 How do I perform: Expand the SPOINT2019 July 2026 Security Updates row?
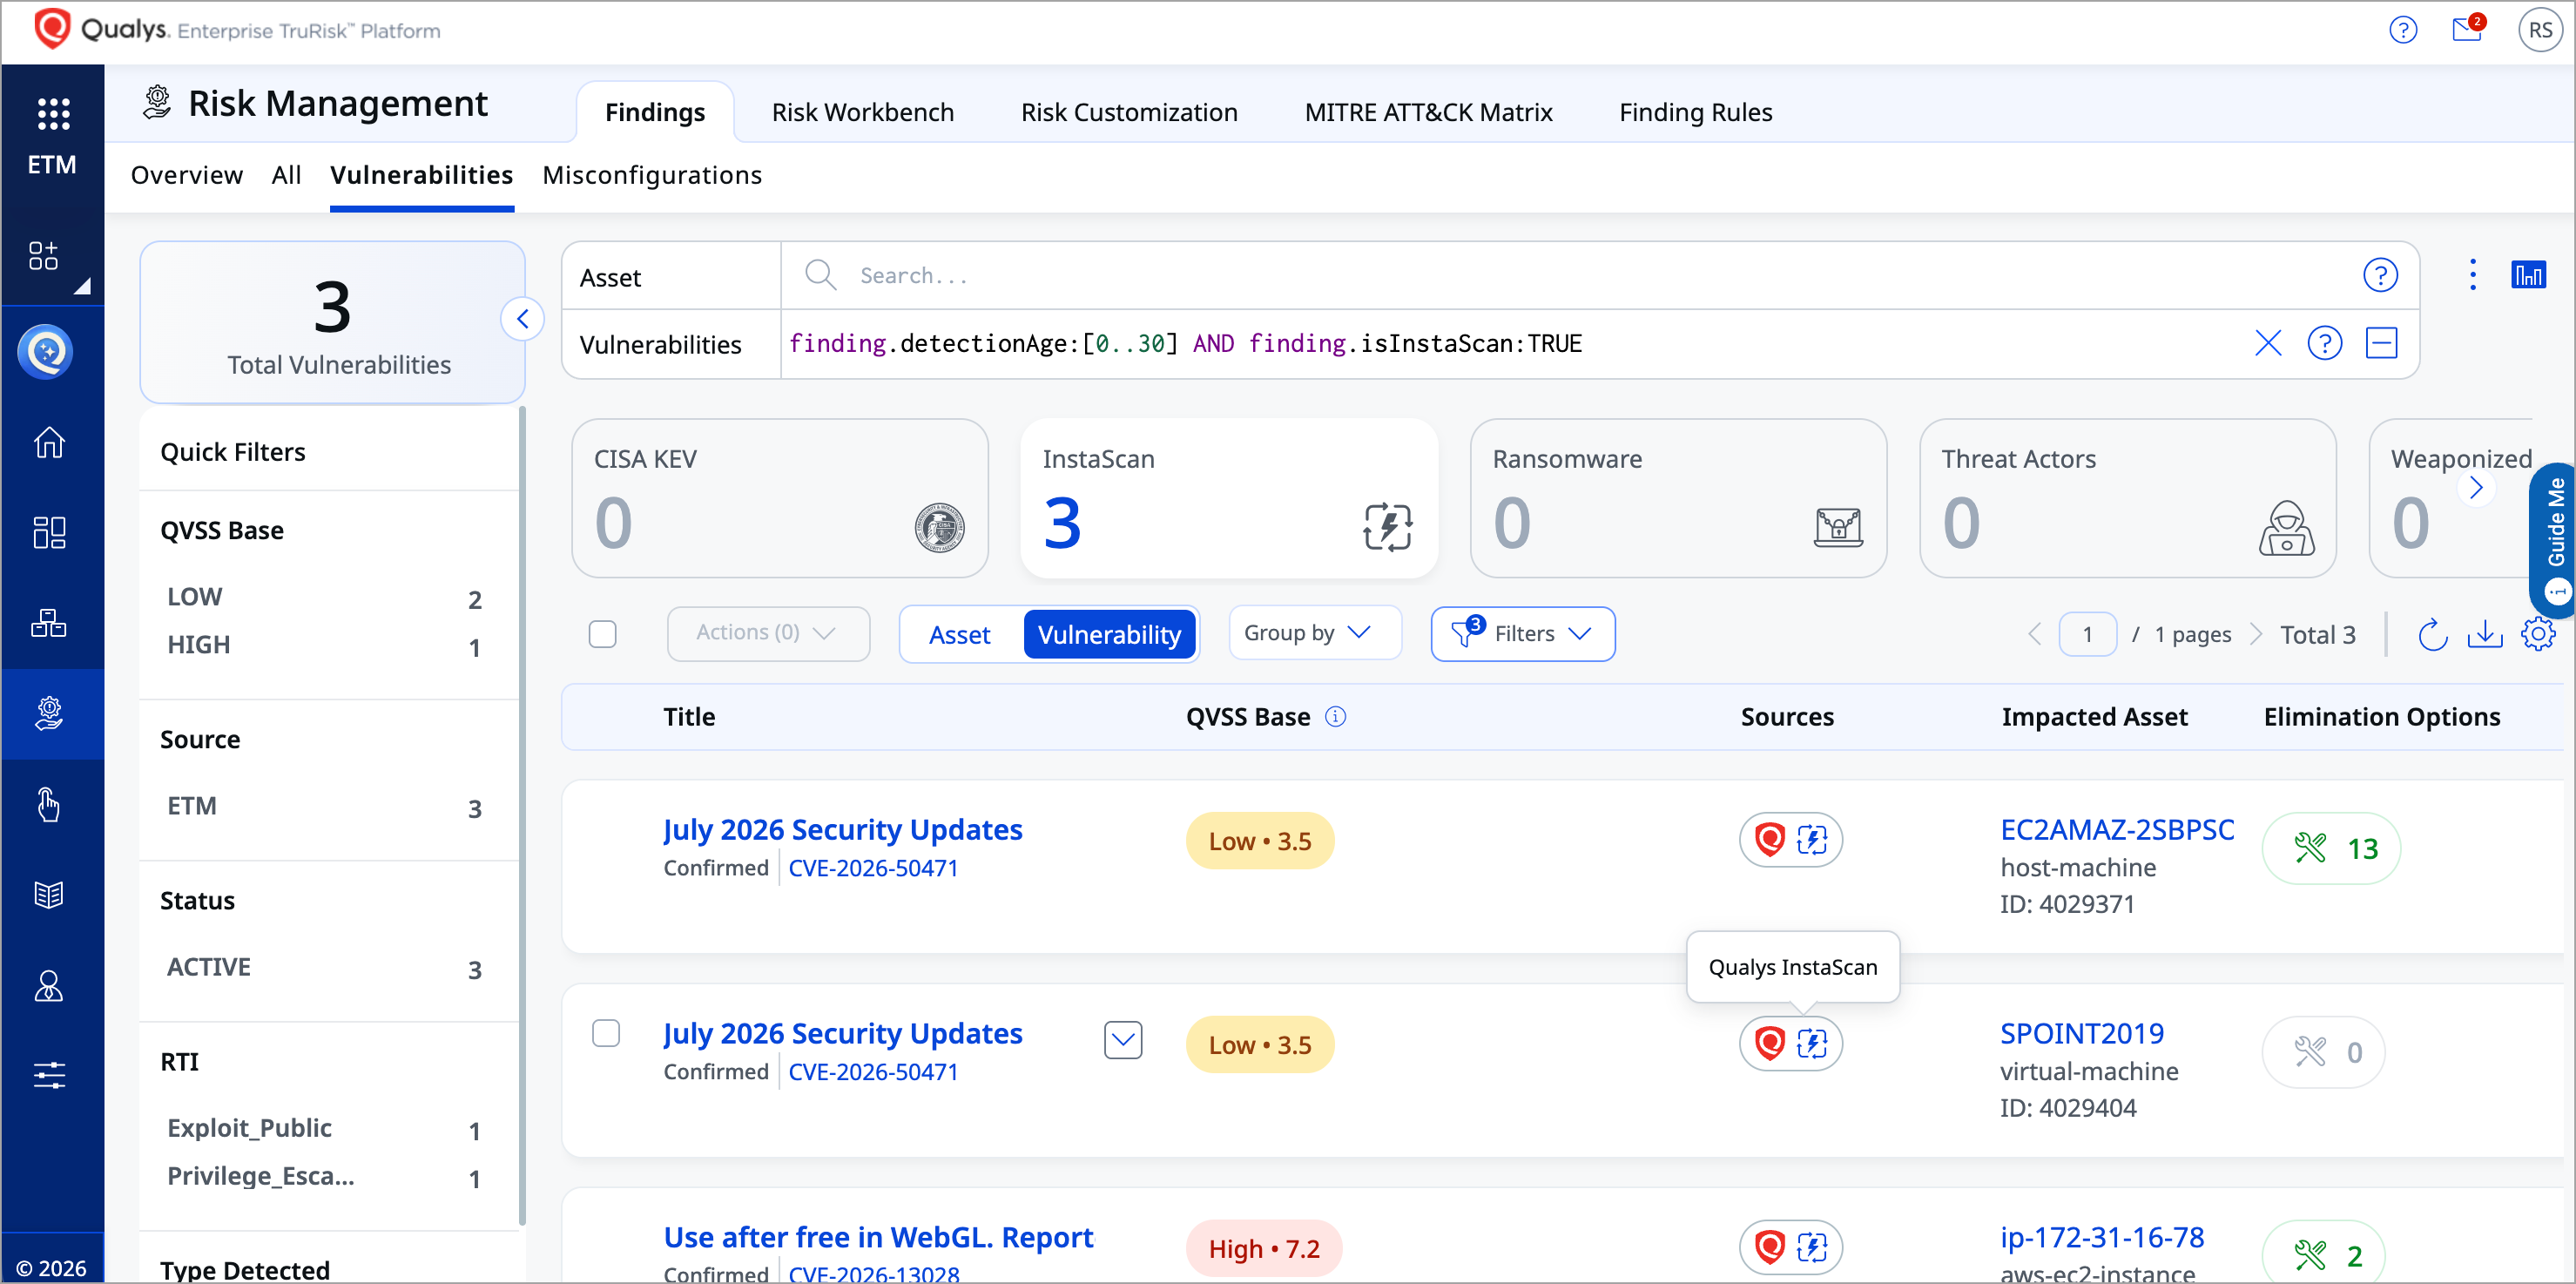(x=1123, y=1040)
